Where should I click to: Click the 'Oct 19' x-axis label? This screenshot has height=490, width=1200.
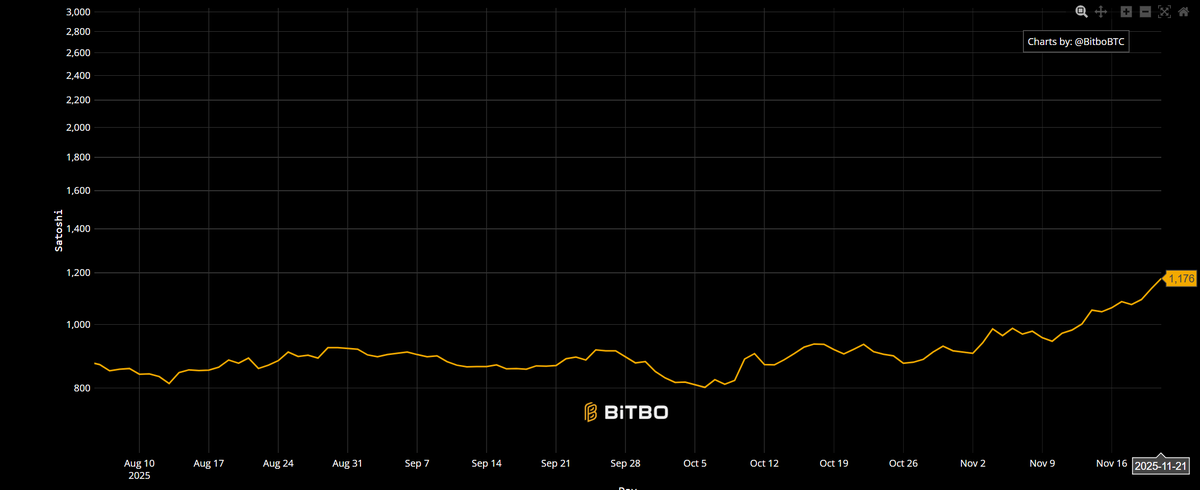click(x=834, y=464)
